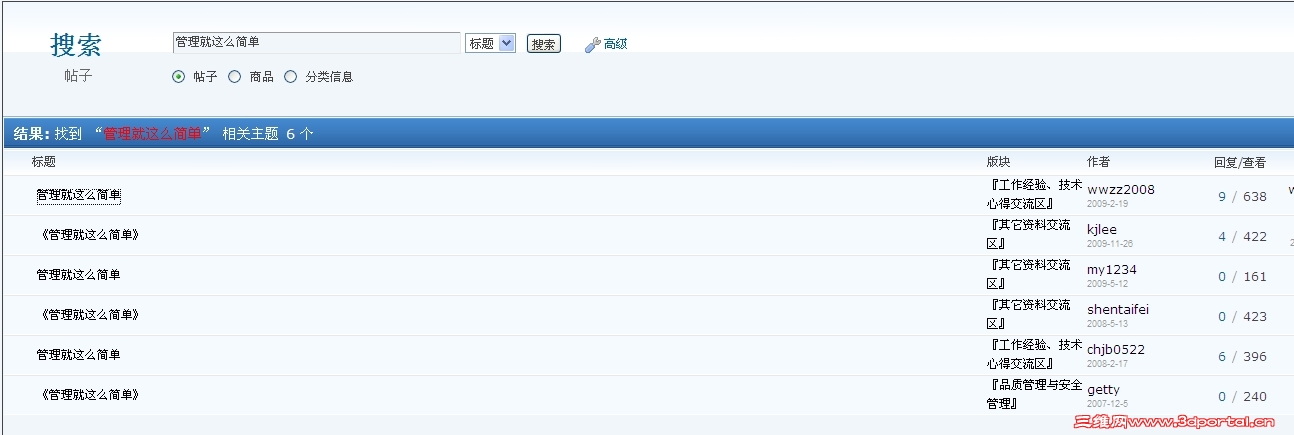Click the reply count 4 in kjlee's row
Screen dimensions: 1294x435
pyautogui.click(x=1222, y=237)
